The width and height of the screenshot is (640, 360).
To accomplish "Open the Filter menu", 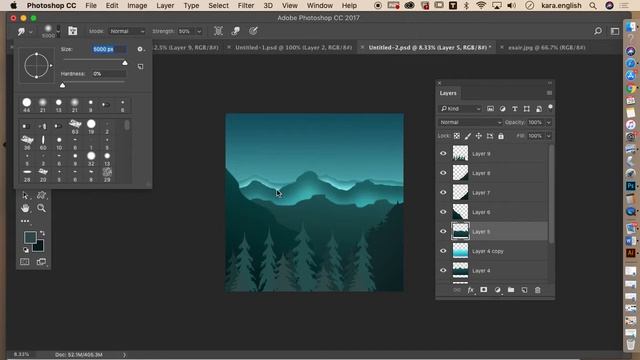I will click(x=246, y=6).
